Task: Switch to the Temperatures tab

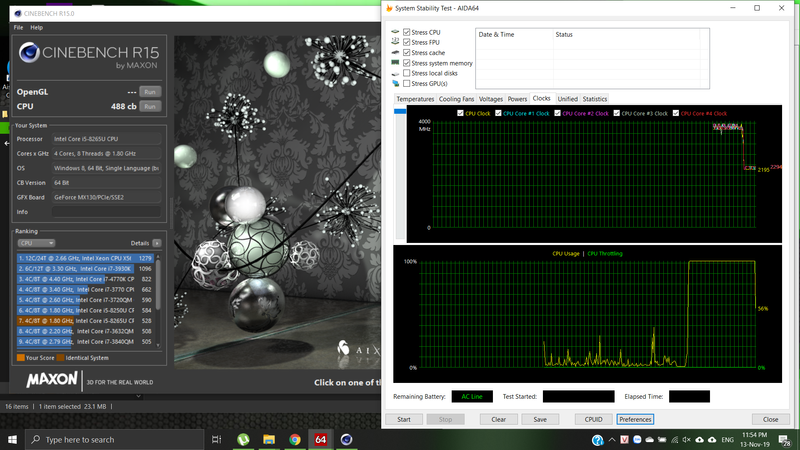Action: (x=415, y=99)
